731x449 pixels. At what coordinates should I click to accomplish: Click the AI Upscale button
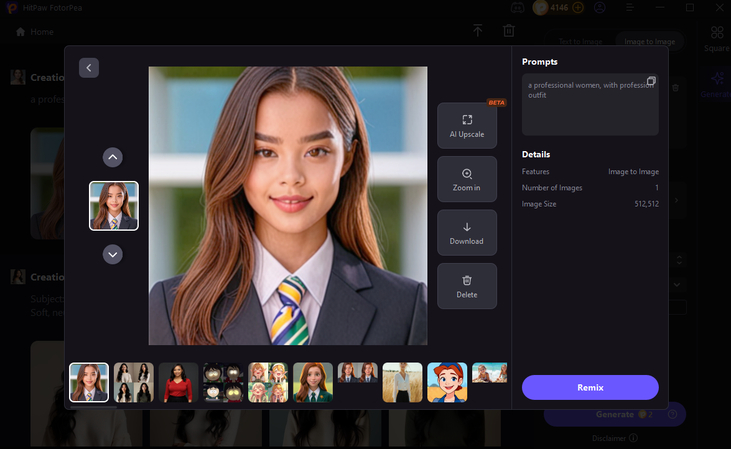click(x=466, y=125)
